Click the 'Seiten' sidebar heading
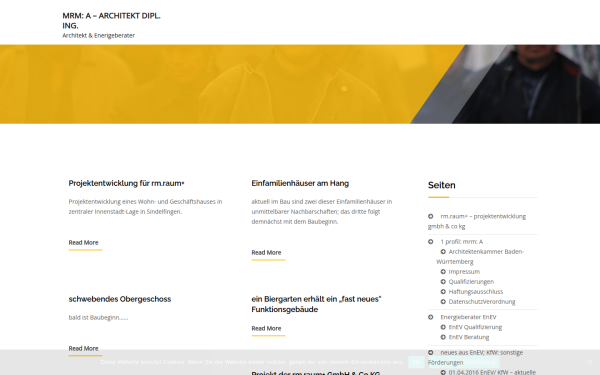This screenshot has height=375, width=600. coord(442,185)
